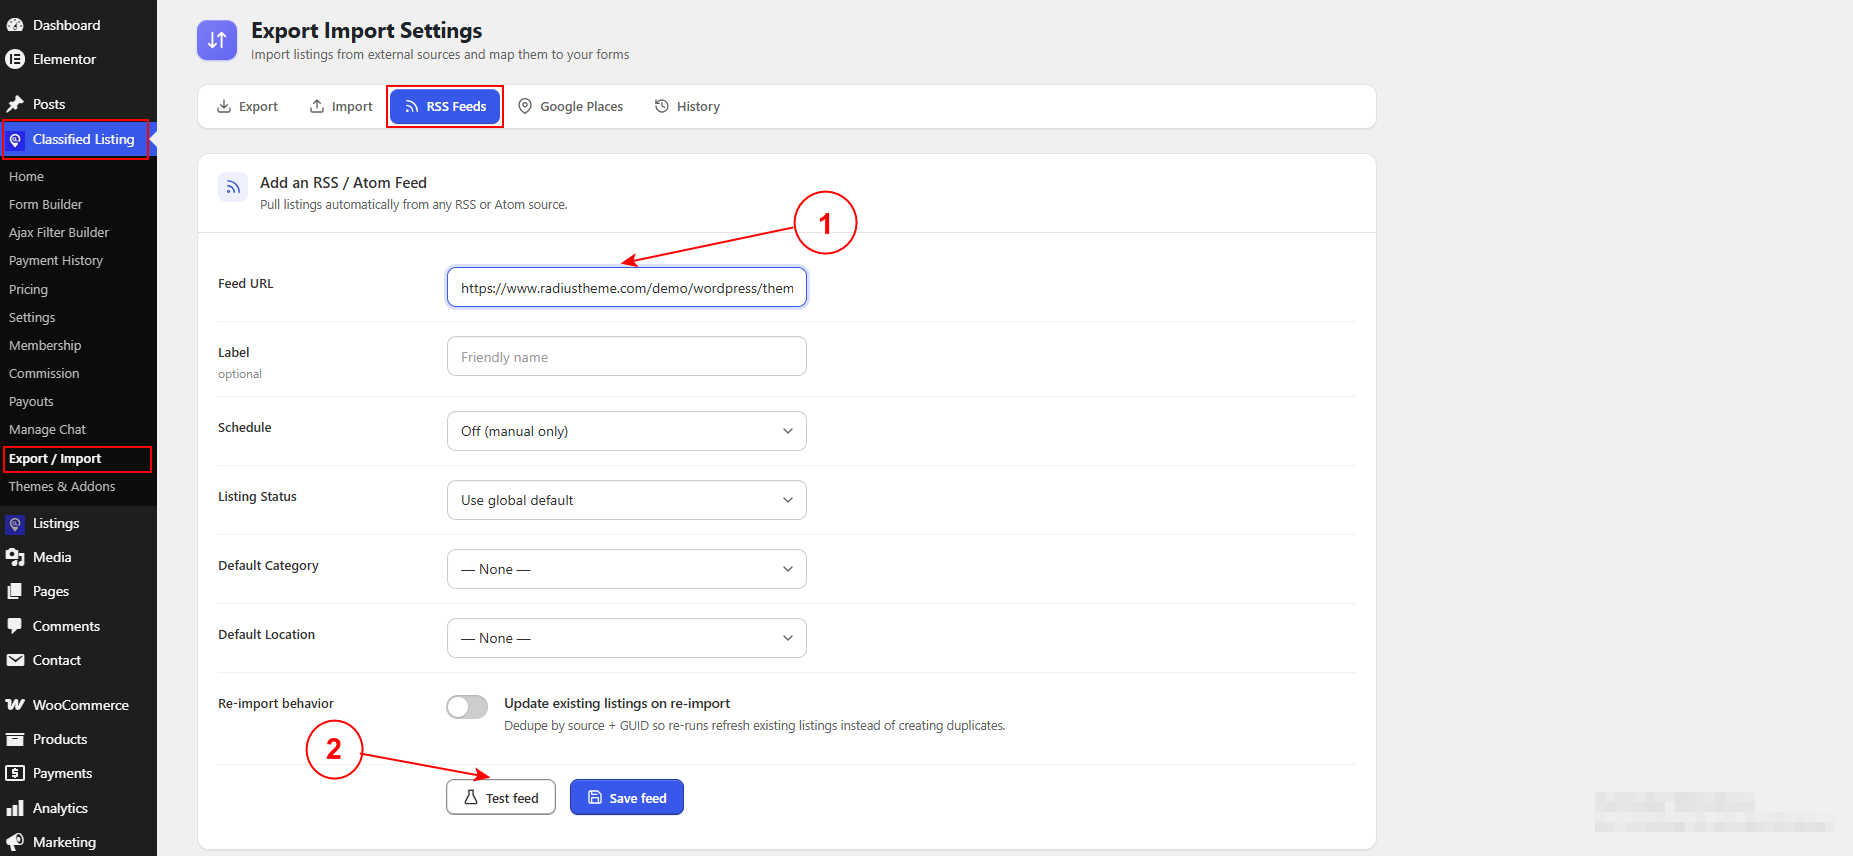Open the Pricing submenu item
Screen dimensions: 1853x856
(28, 289)
